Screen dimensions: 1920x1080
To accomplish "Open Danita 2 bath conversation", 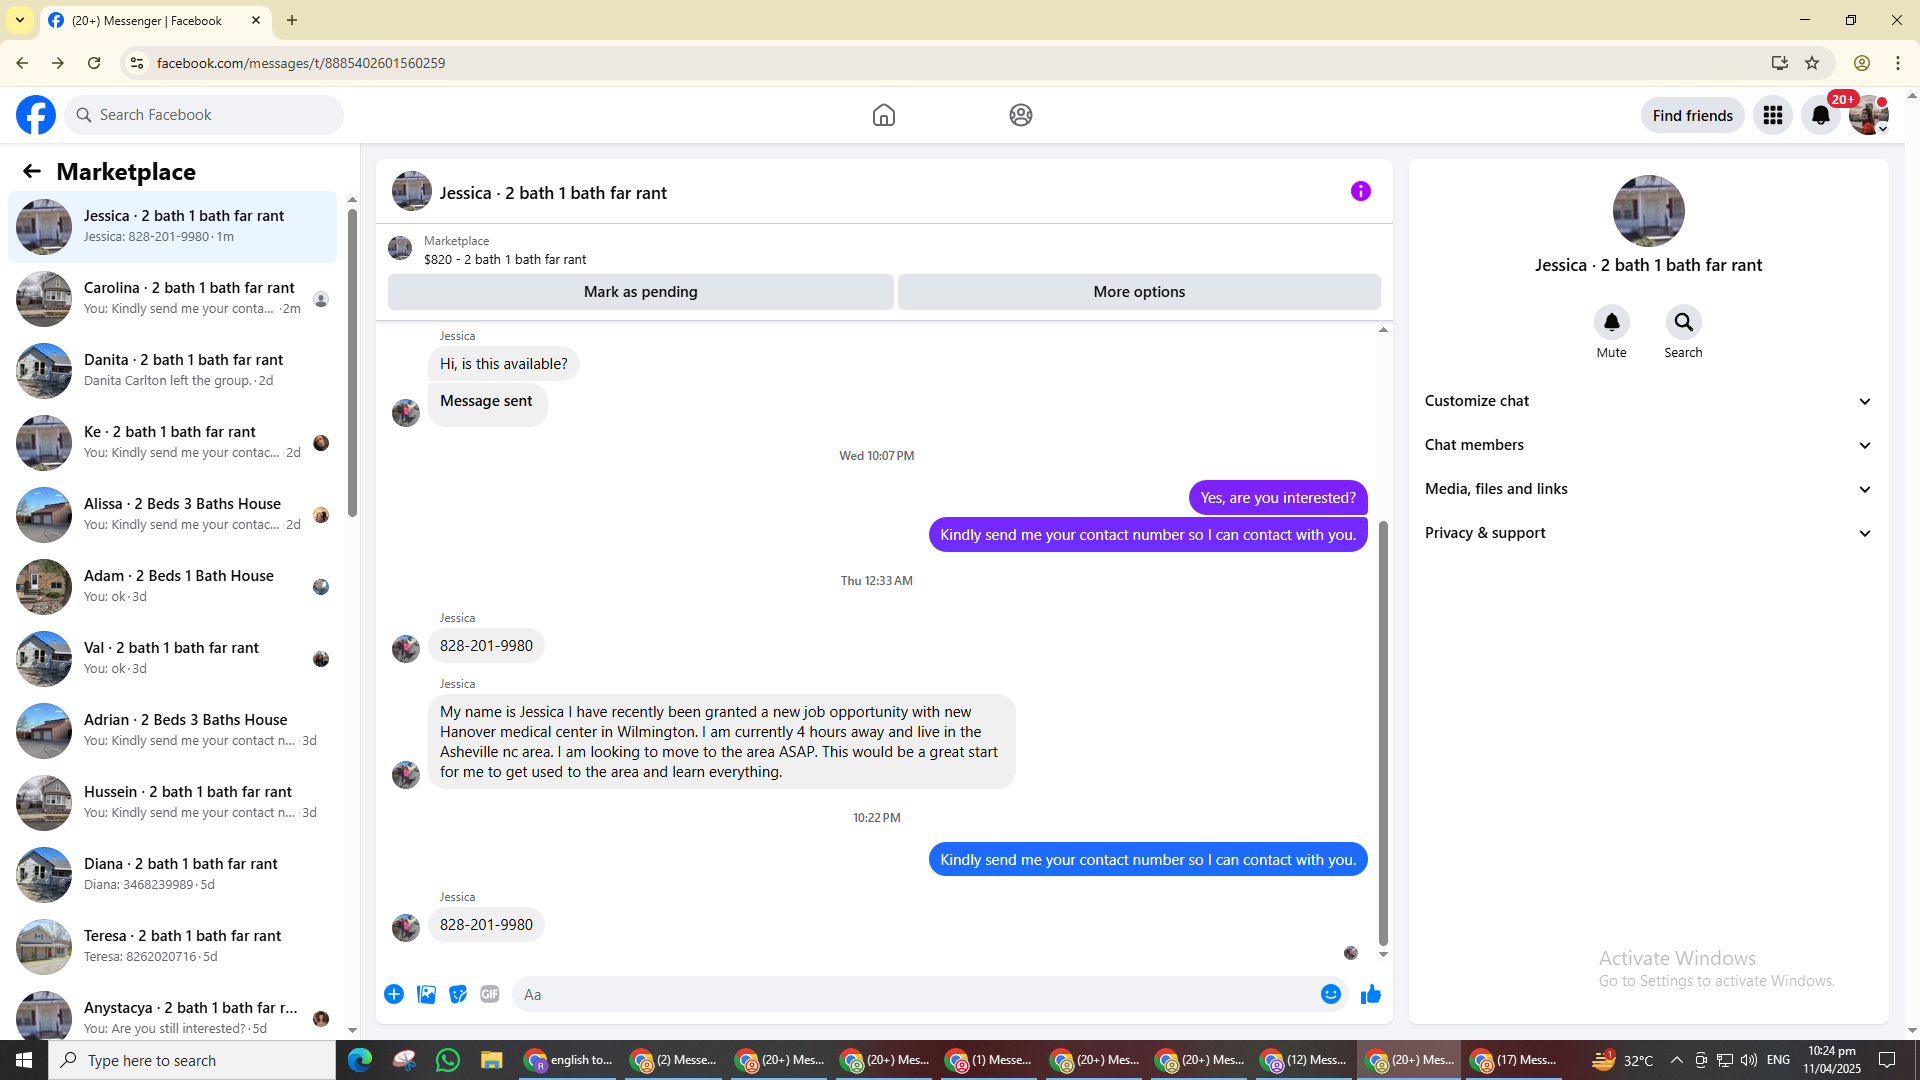I will 173,371.
